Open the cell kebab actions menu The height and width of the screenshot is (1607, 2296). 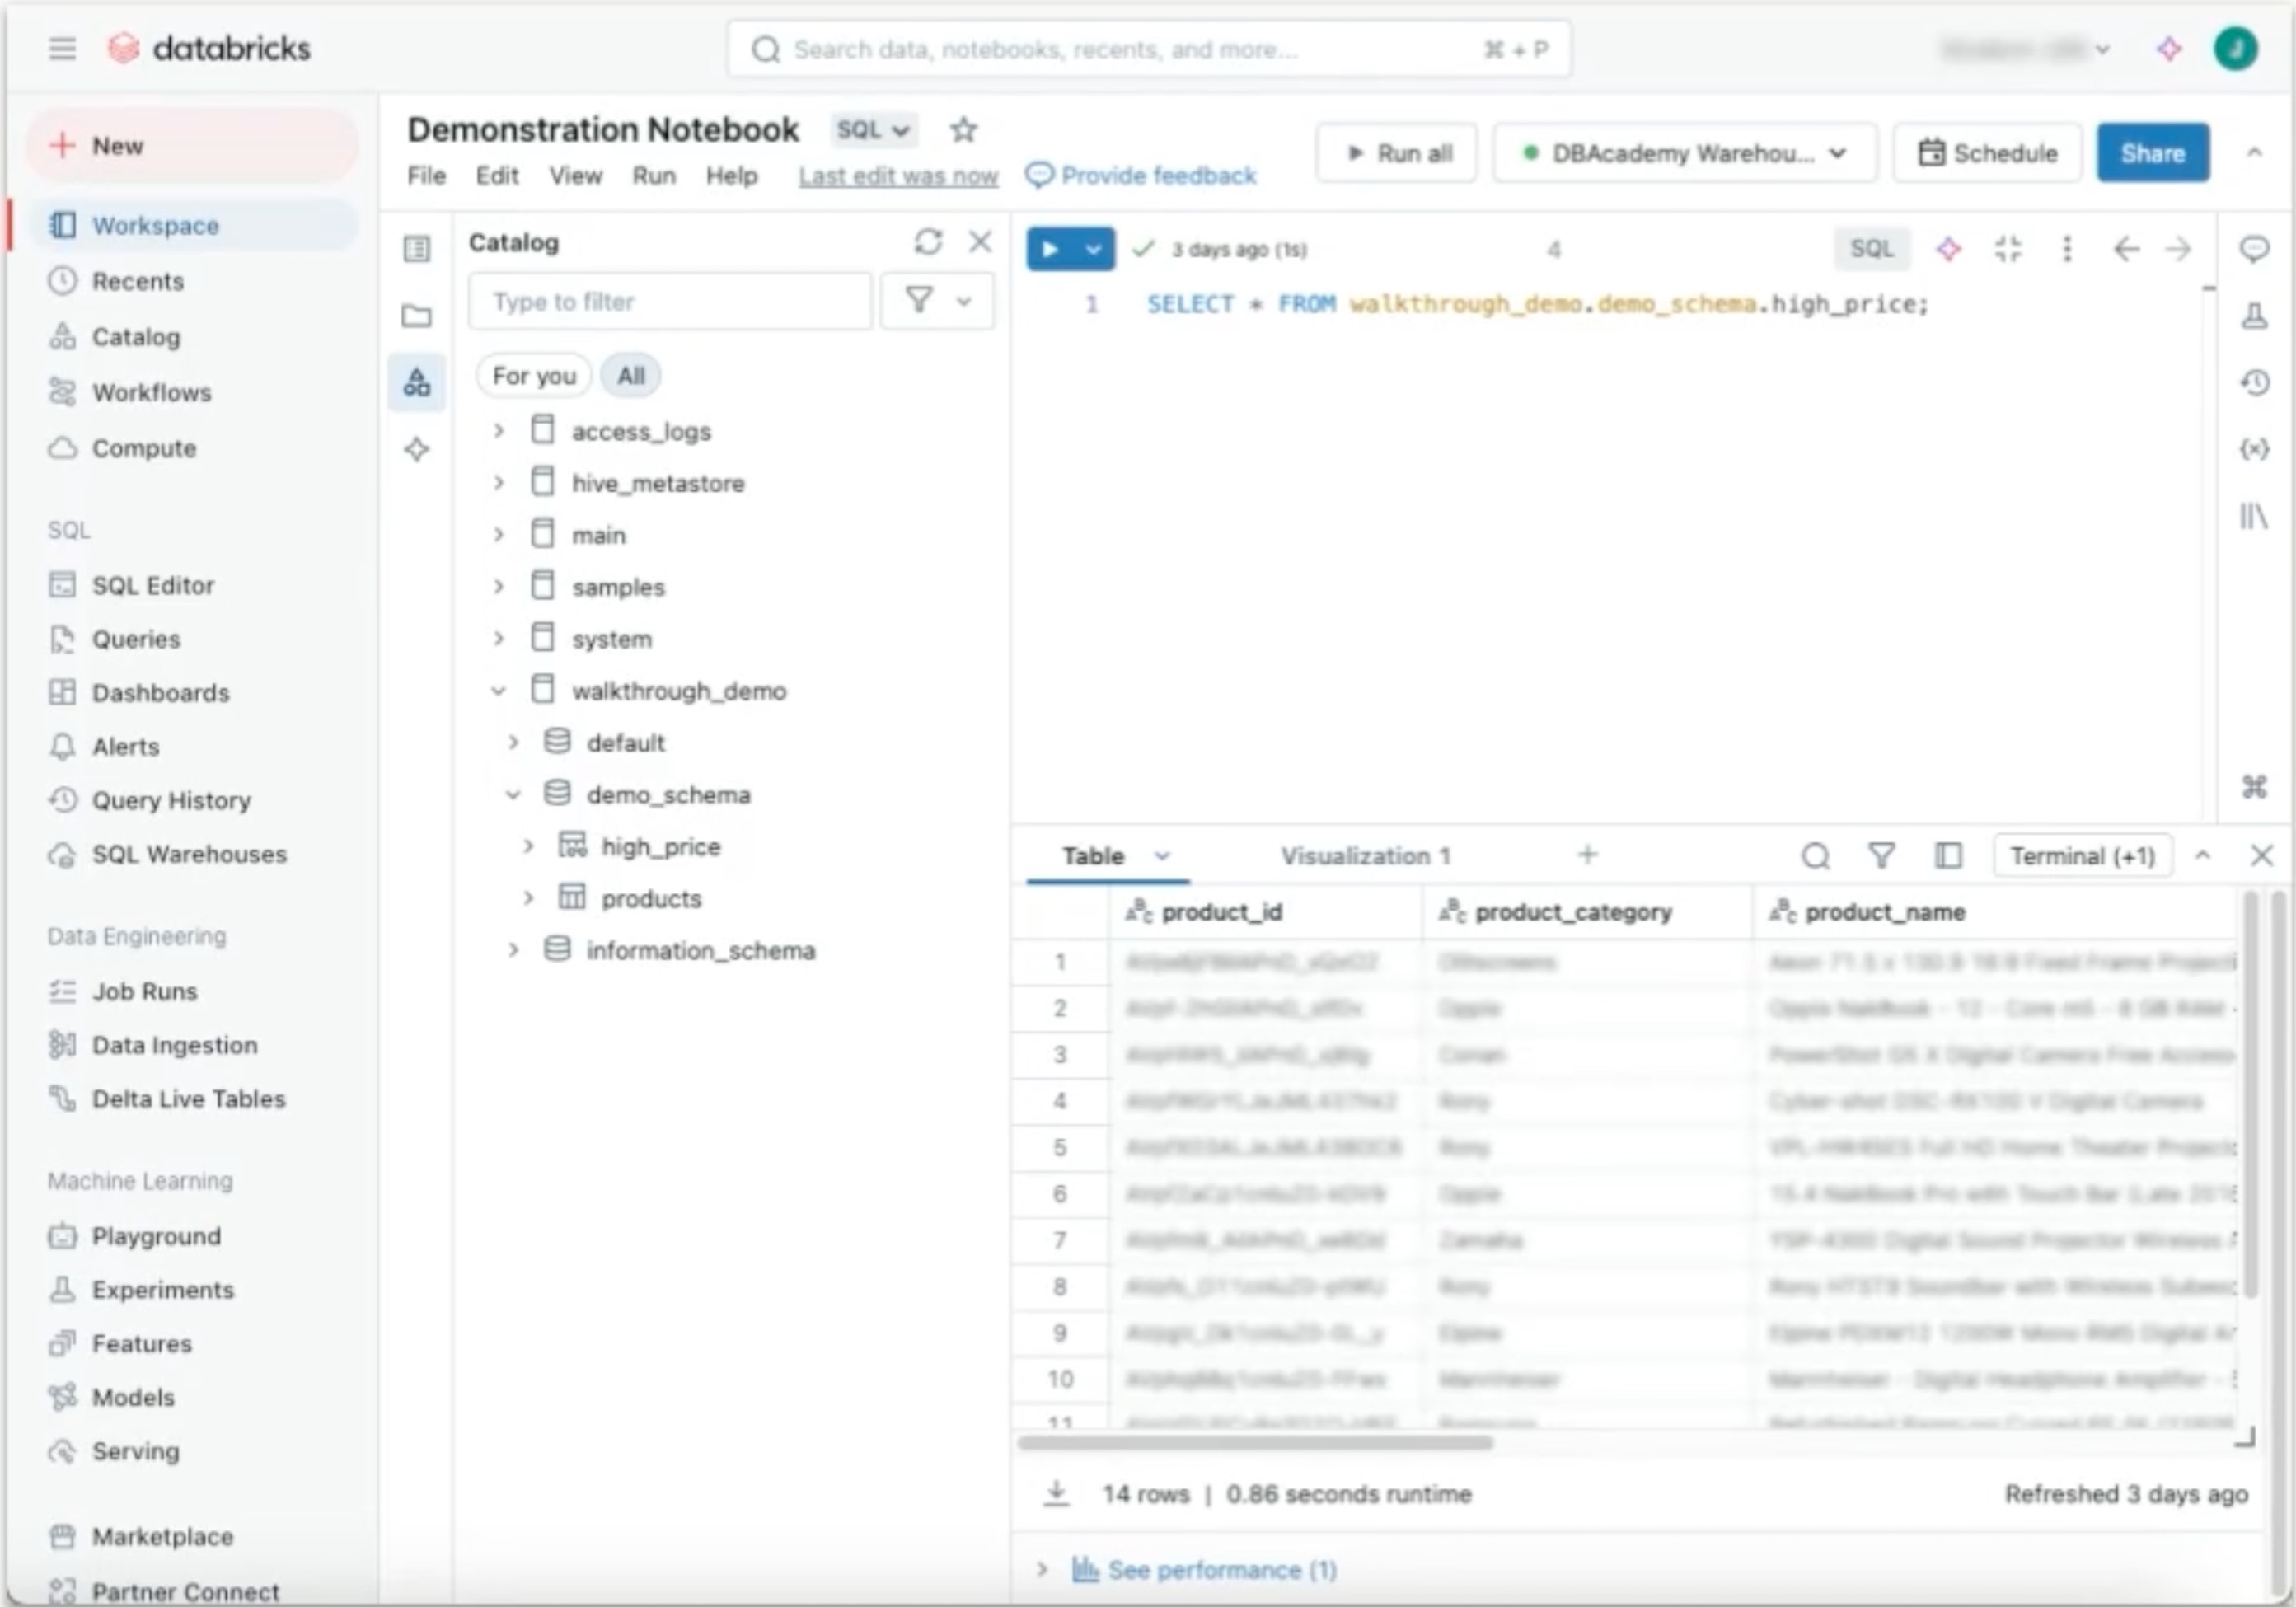(2067, 249)
